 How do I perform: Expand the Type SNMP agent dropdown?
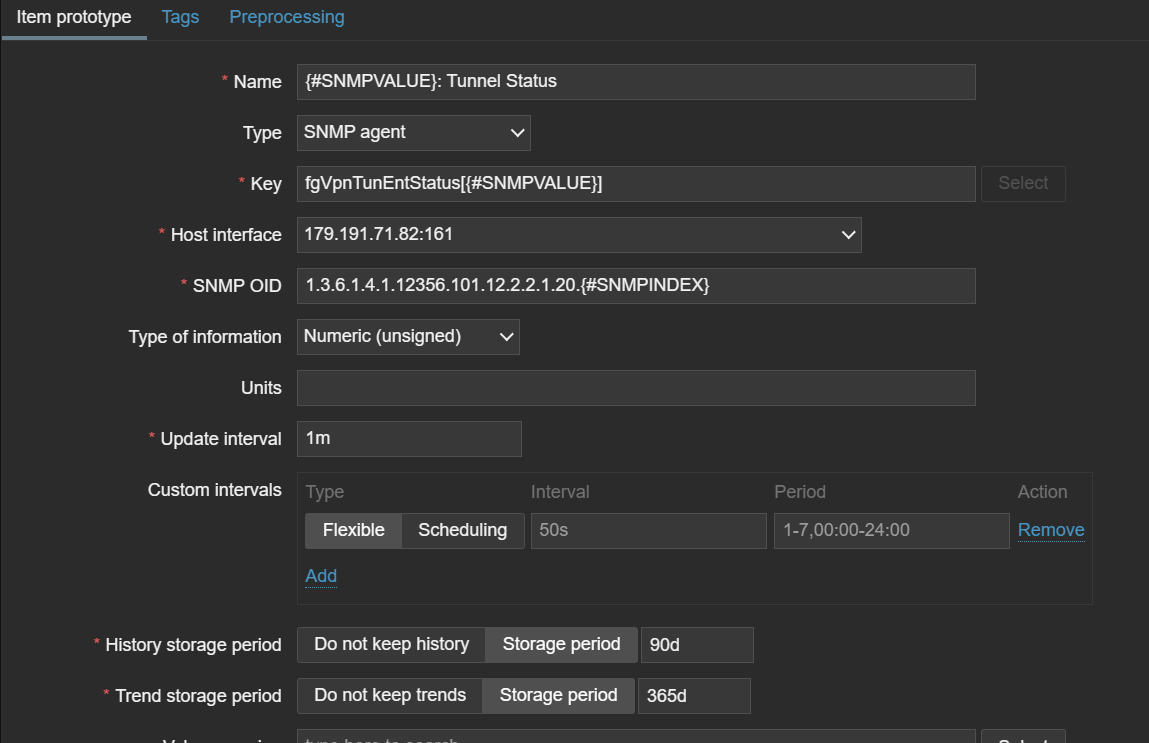[x=414, y=132]
